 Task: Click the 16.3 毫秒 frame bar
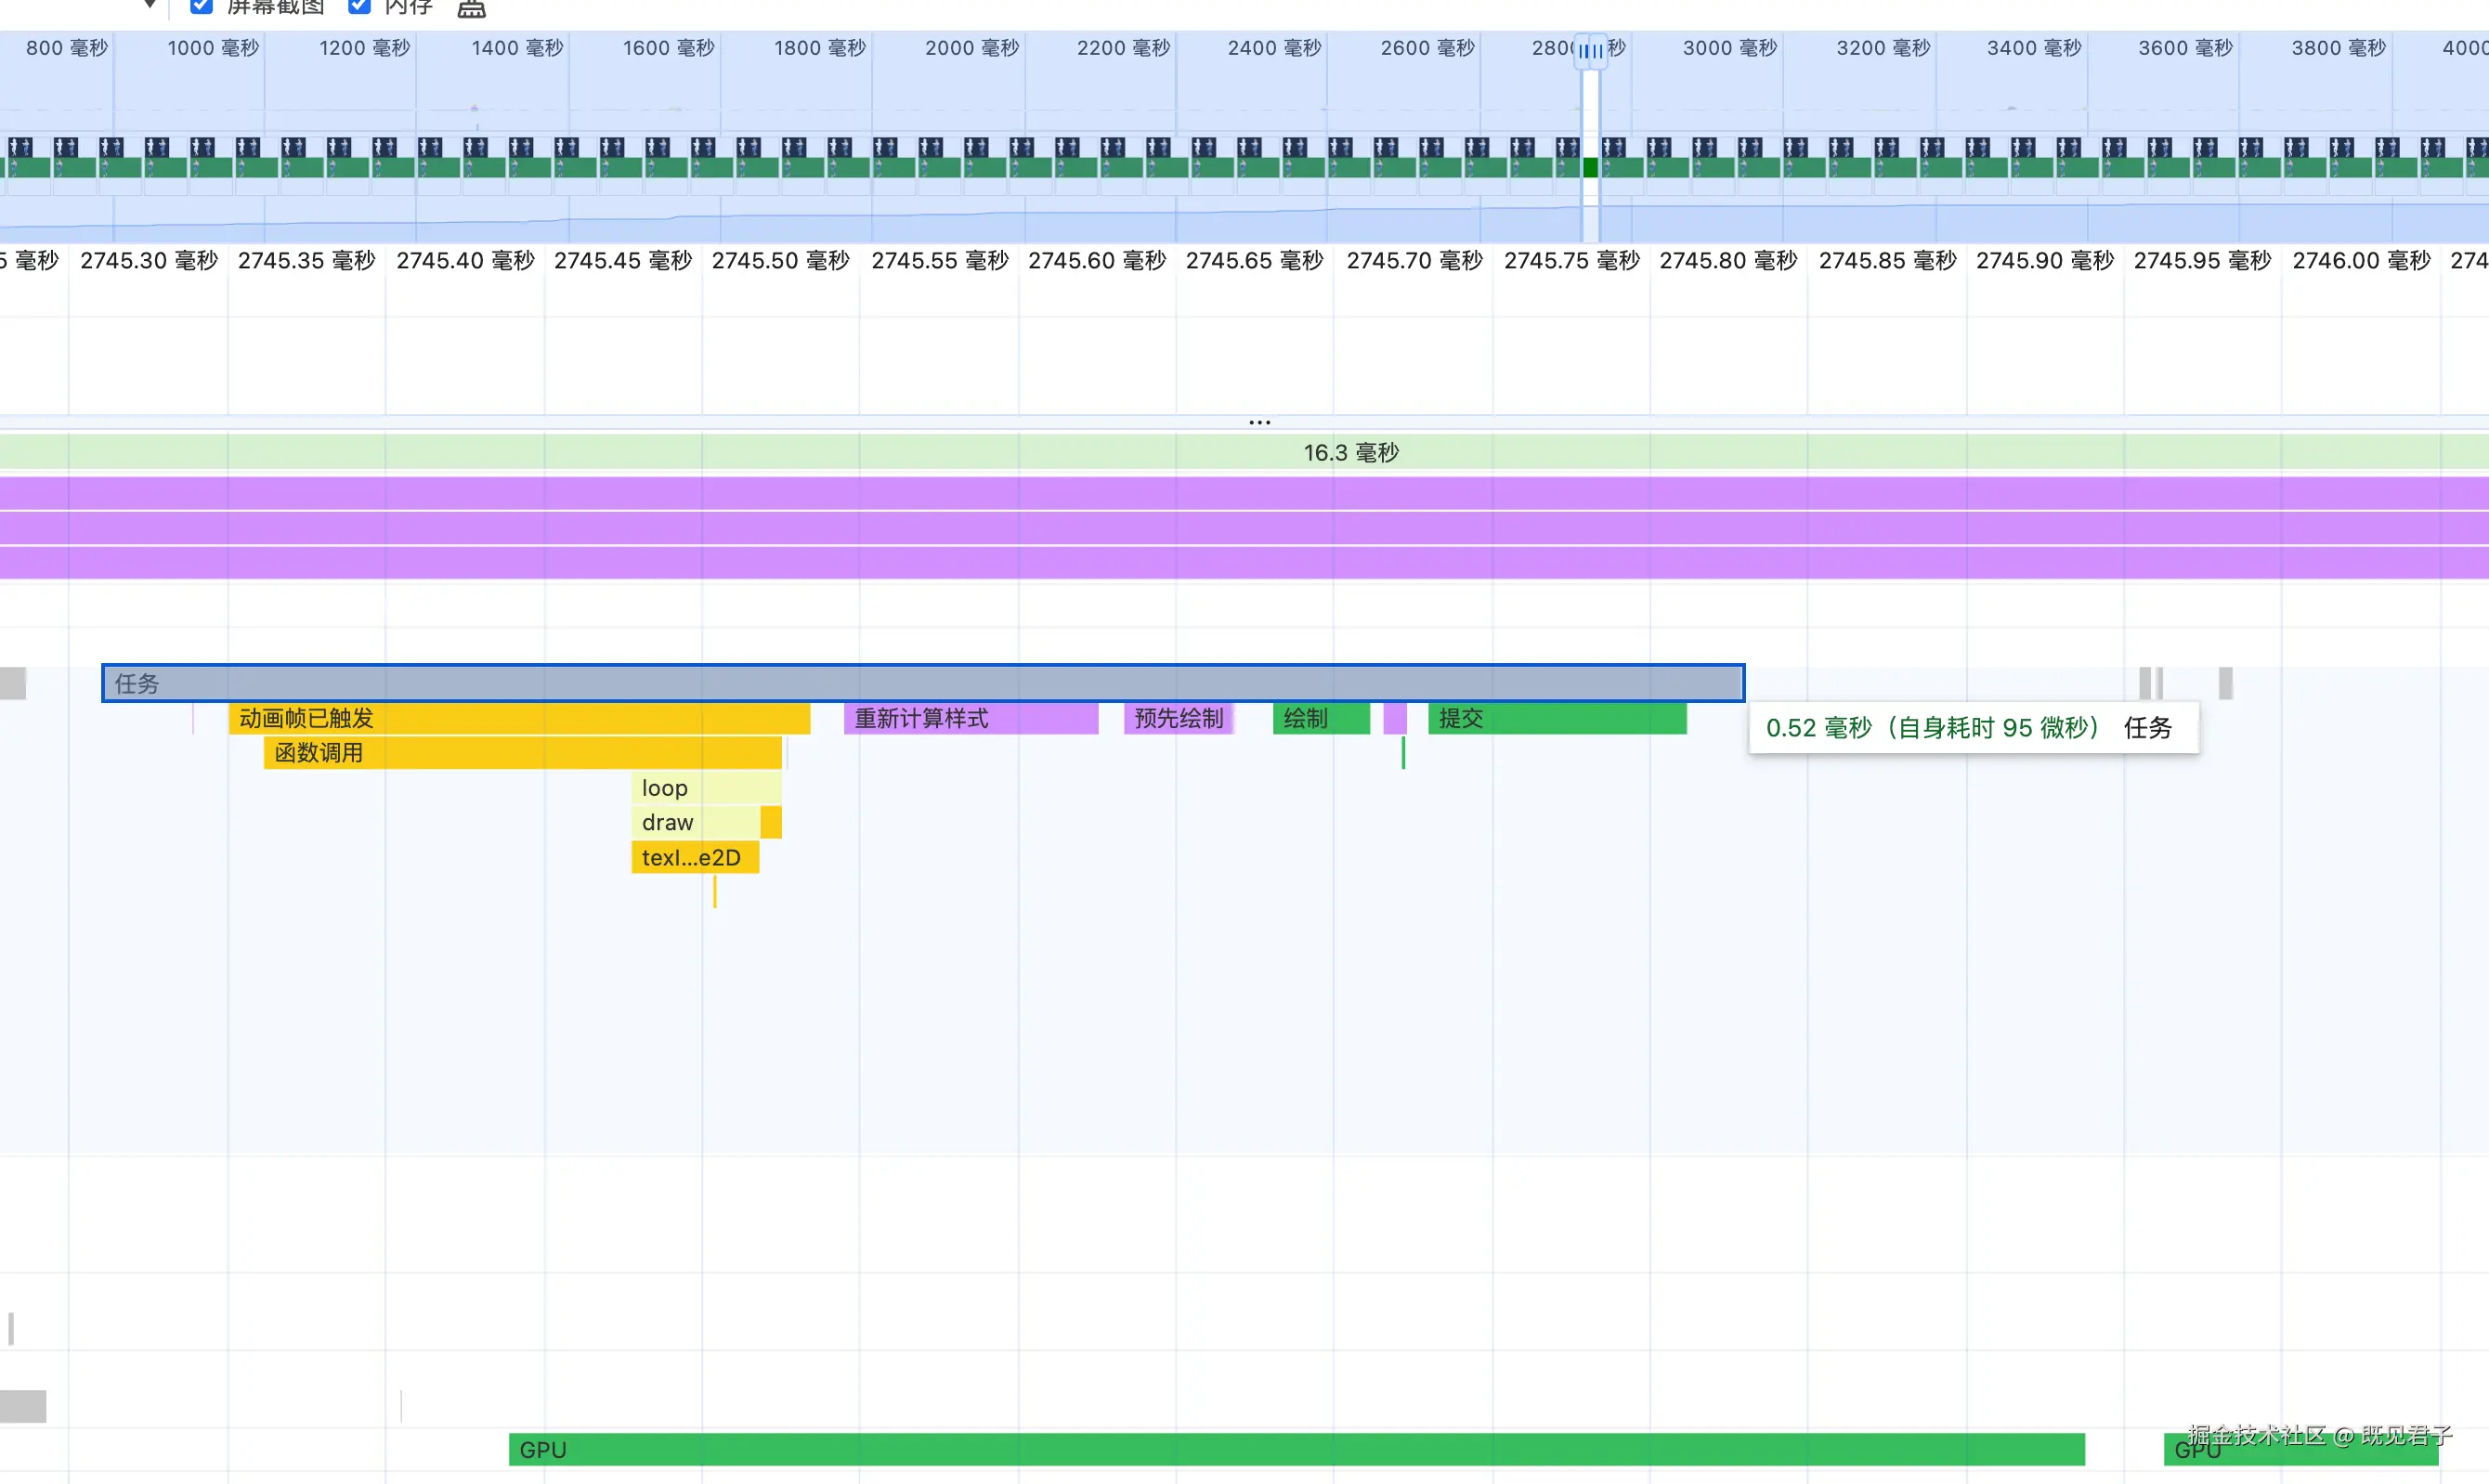coord(1350,452)
